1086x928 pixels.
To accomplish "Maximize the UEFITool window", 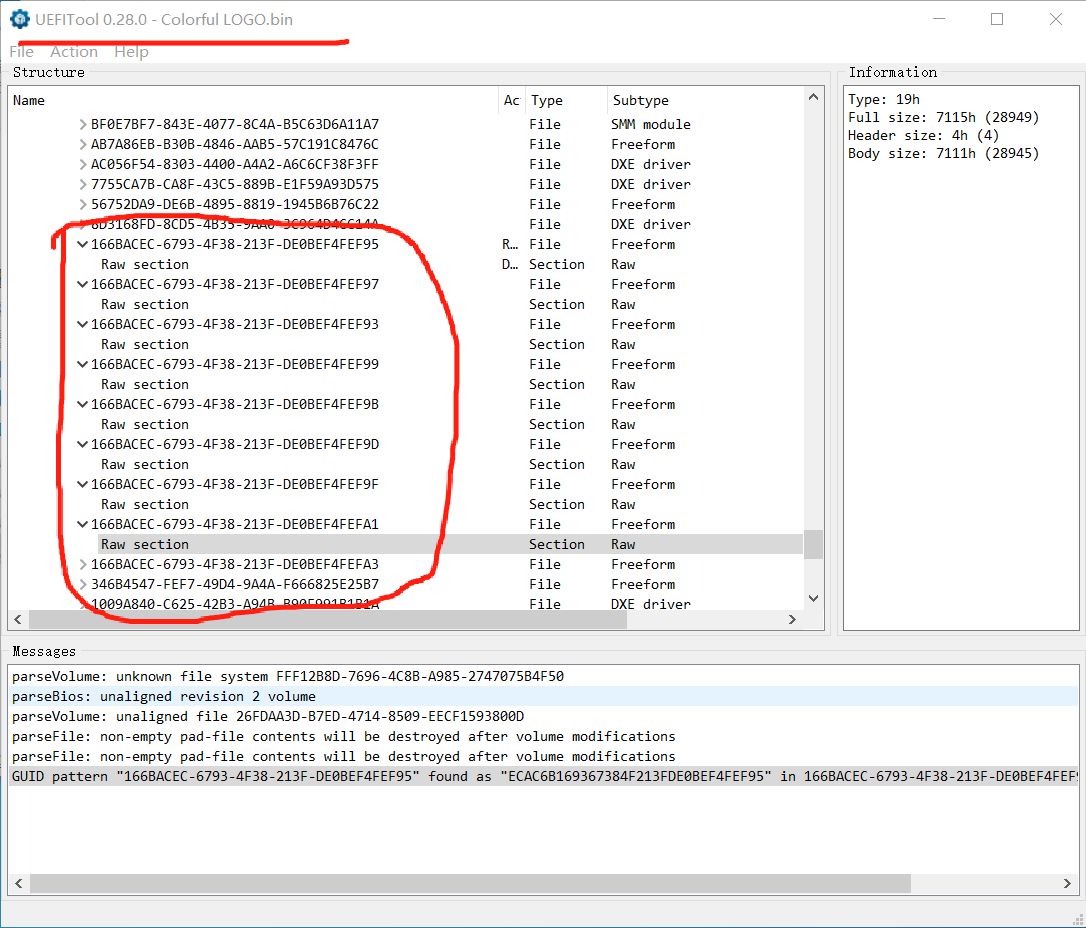I will [x=997, y=19].
